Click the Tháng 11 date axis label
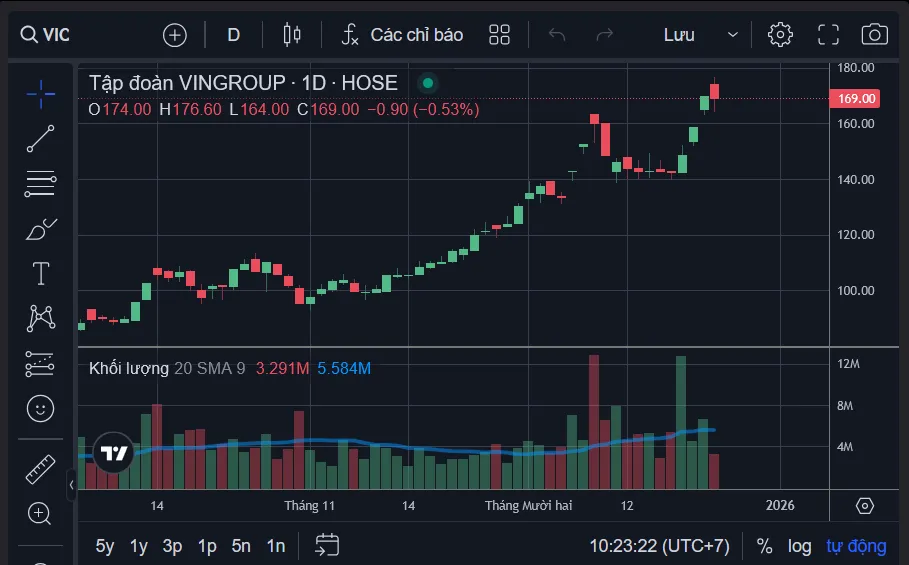The width and height of the screenshot is (909, 565). [310, 506]
